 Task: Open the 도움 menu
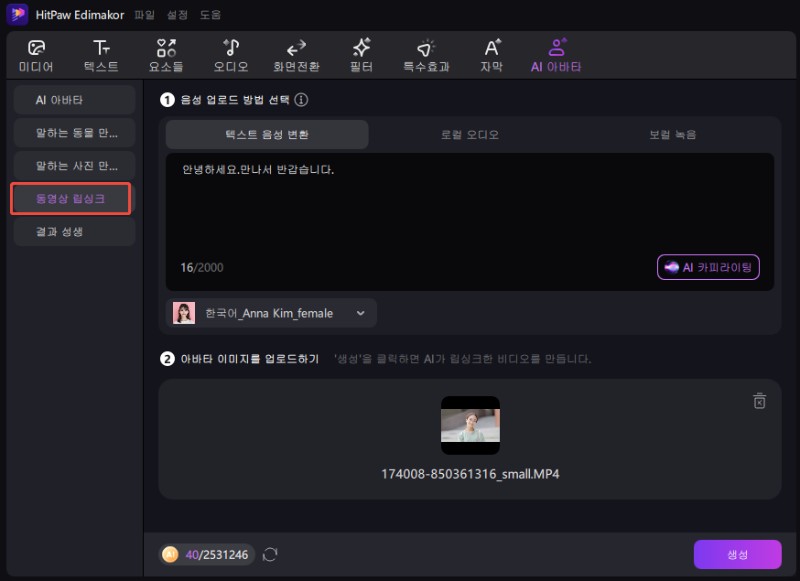210,15
